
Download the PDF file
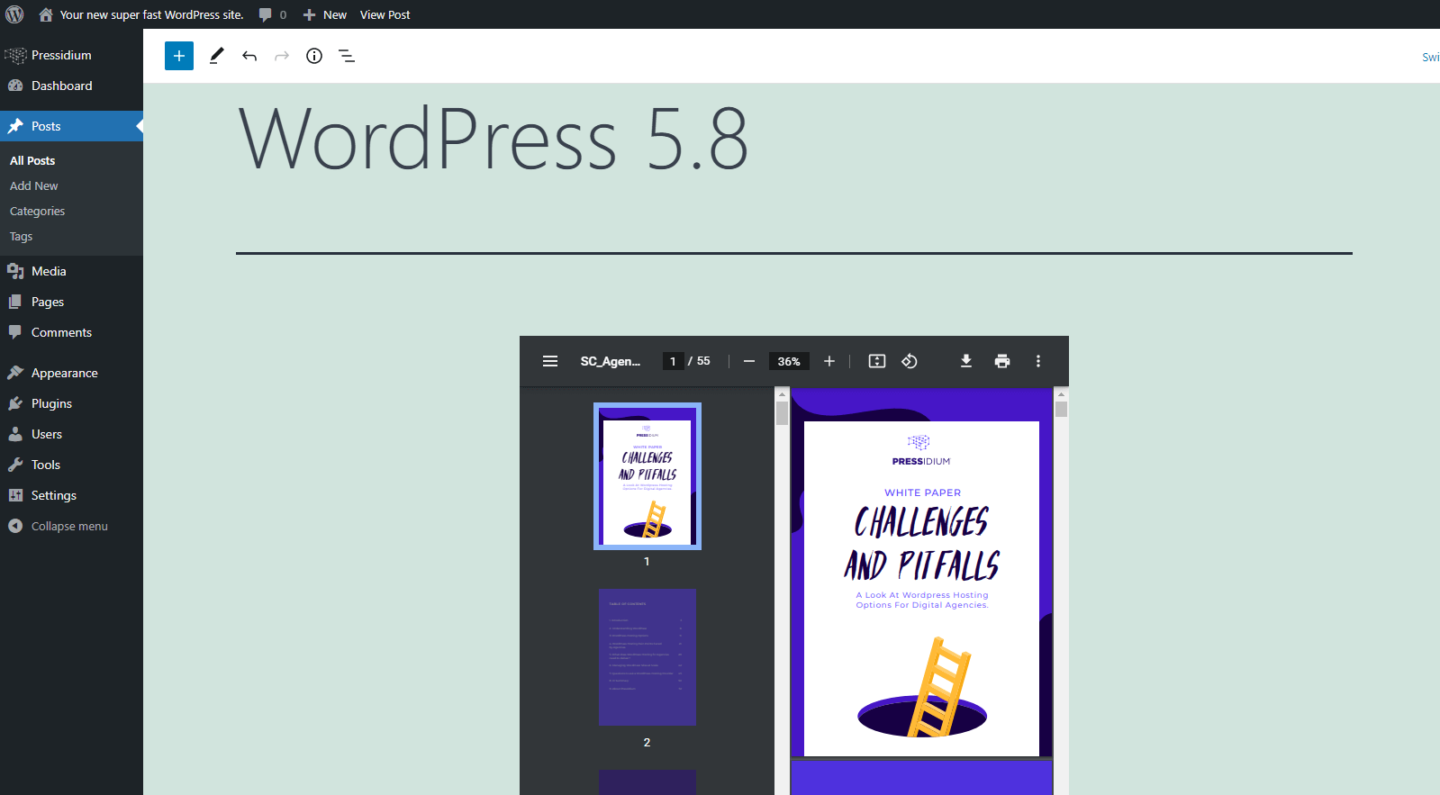[966, 361]
